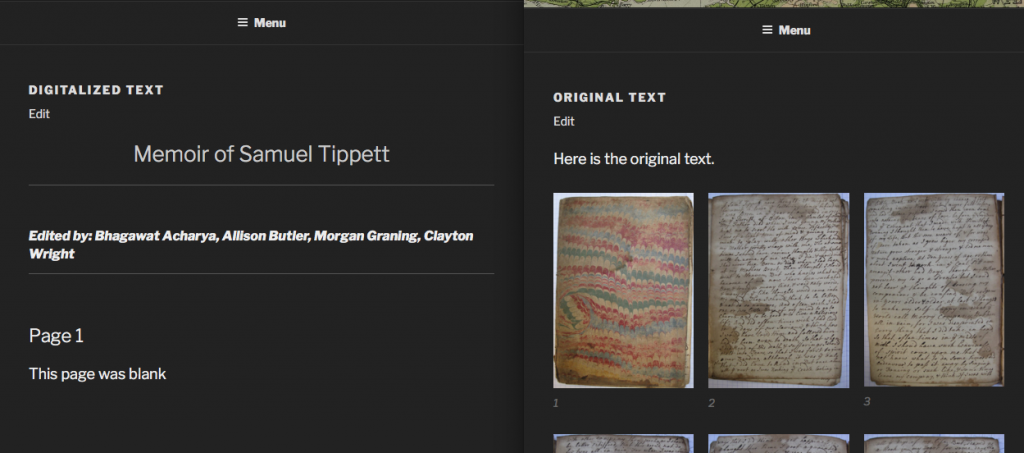This screenshot has width=1024, height=453.
Task: Click caption number 3 under the third image
Action: [x=867, y=401]
